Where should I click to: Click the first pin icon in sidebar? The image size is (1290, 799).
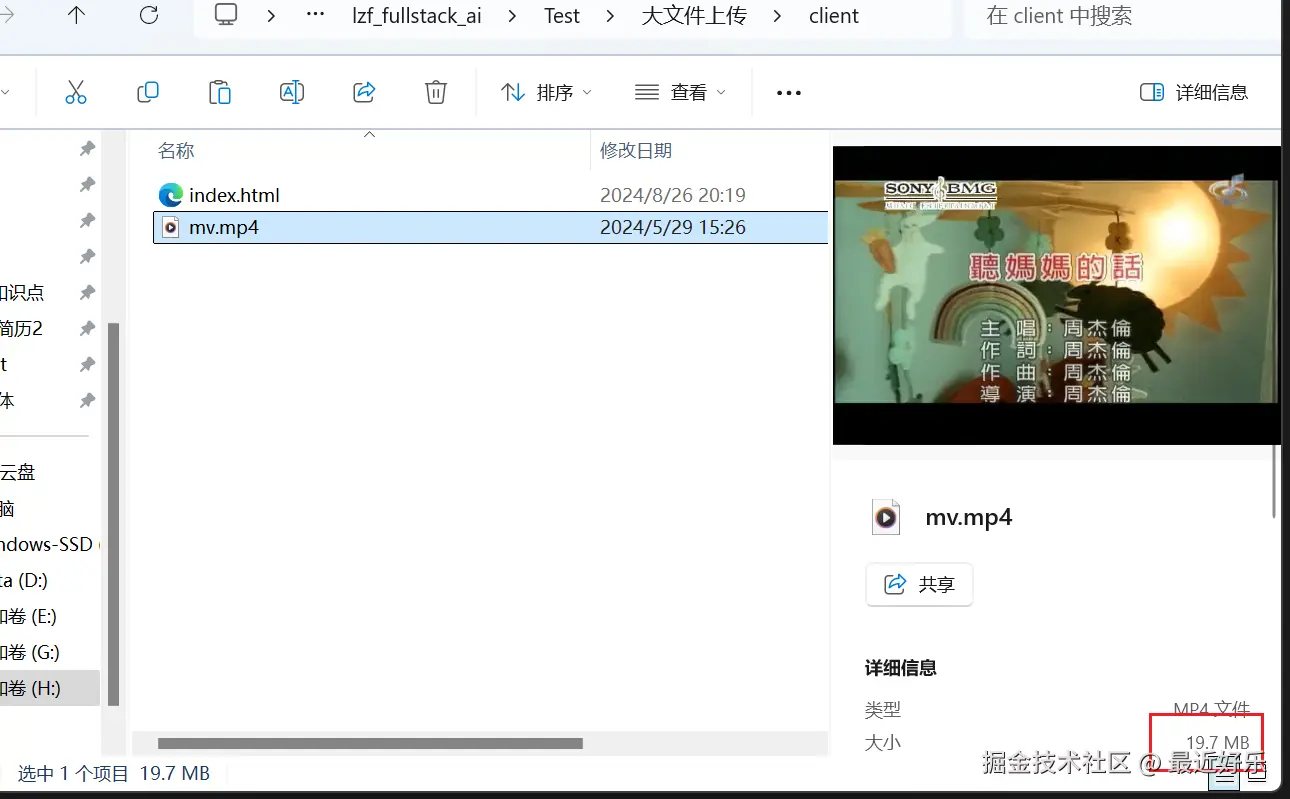87,148
